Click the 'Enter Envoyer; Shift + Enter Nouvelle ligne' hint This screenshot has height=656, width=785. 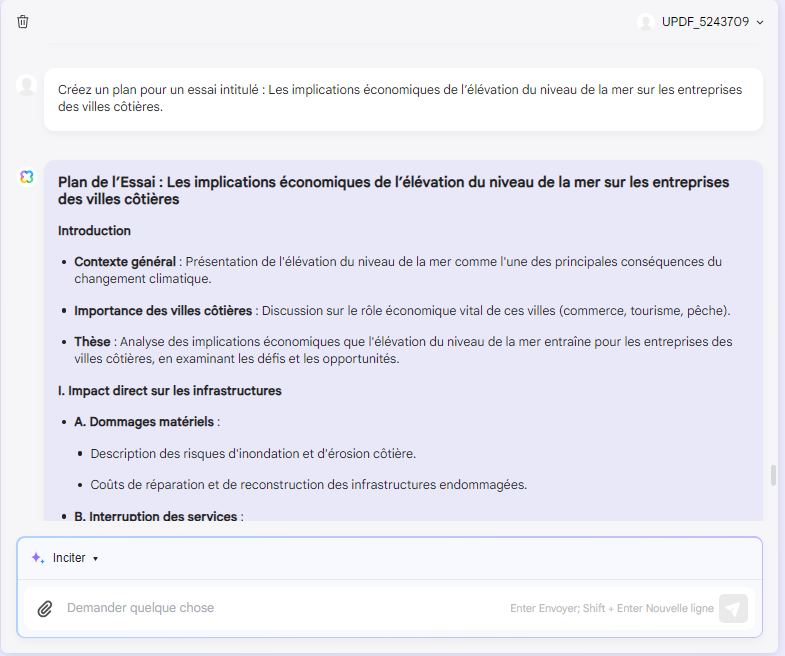click(612, 608)
